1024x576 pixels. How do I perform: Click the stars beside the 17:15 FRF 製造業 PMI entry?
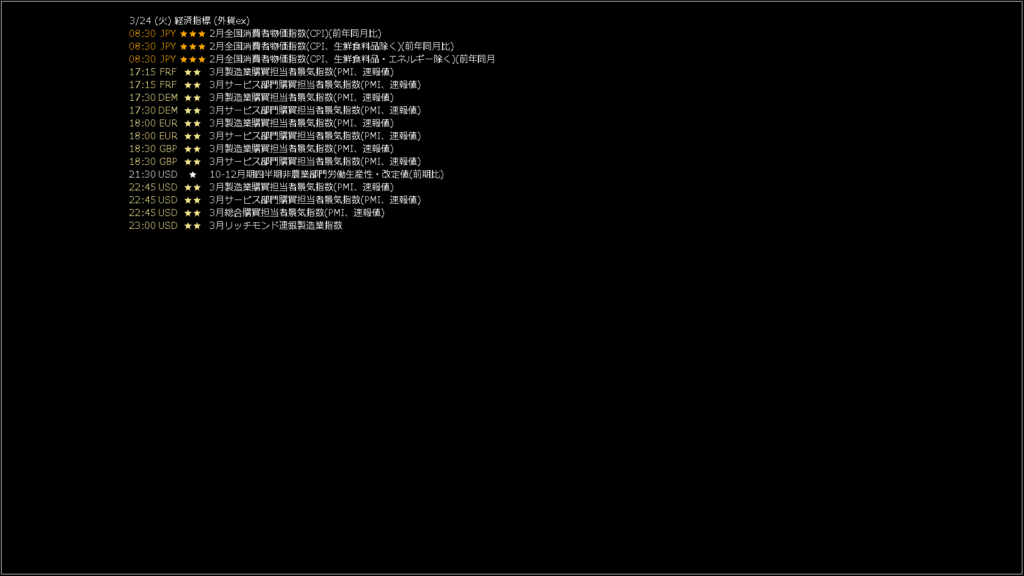(x=193, y=72)
